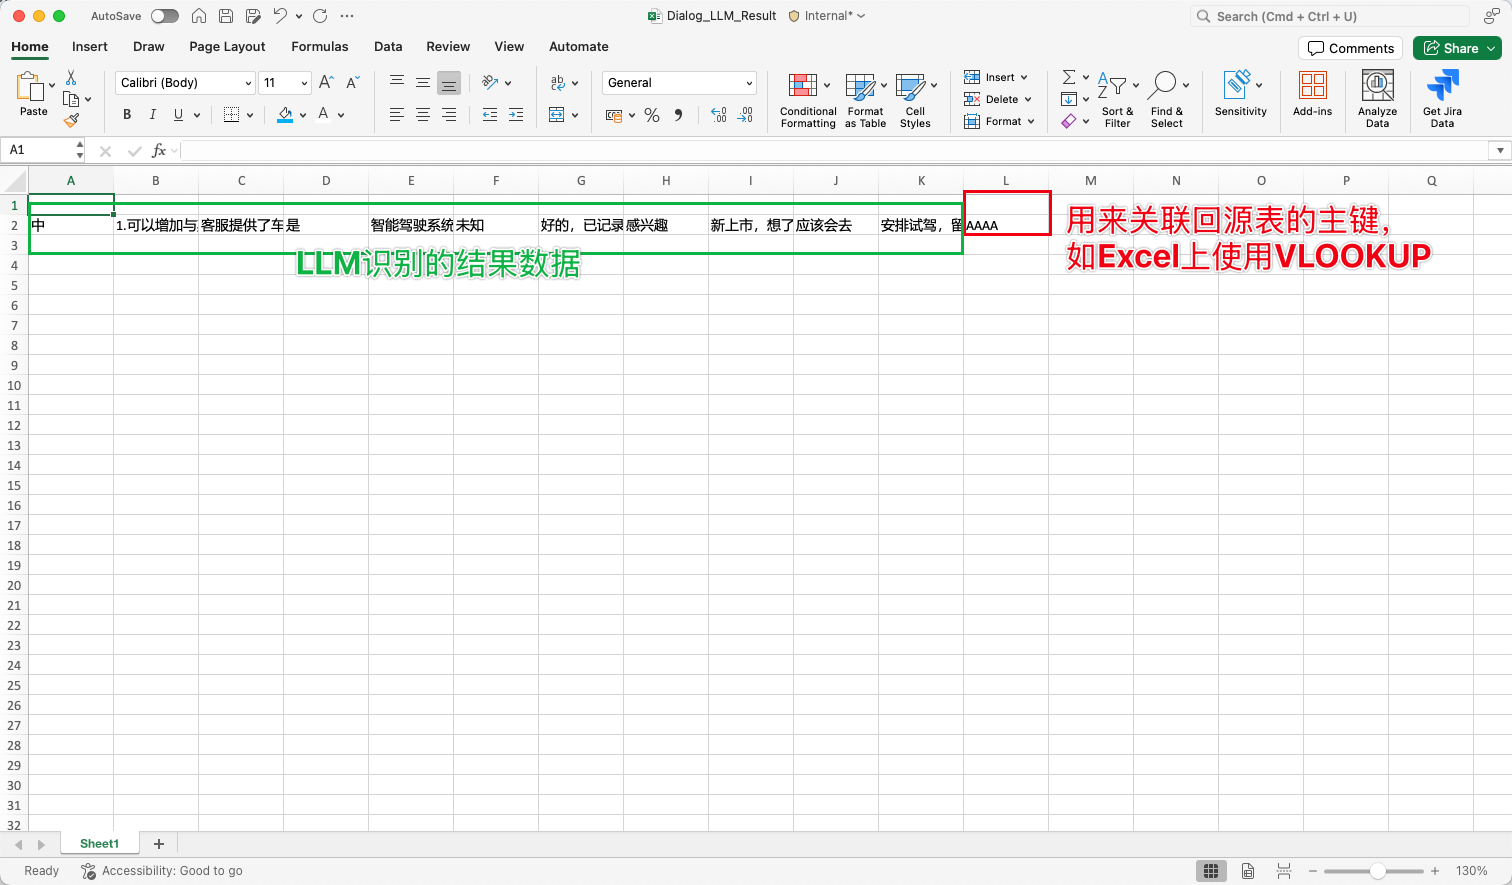The height and width of the screenshot is (885, 1512).
Task: Click the Undo arrow icon
Action: tap(281, 16)
